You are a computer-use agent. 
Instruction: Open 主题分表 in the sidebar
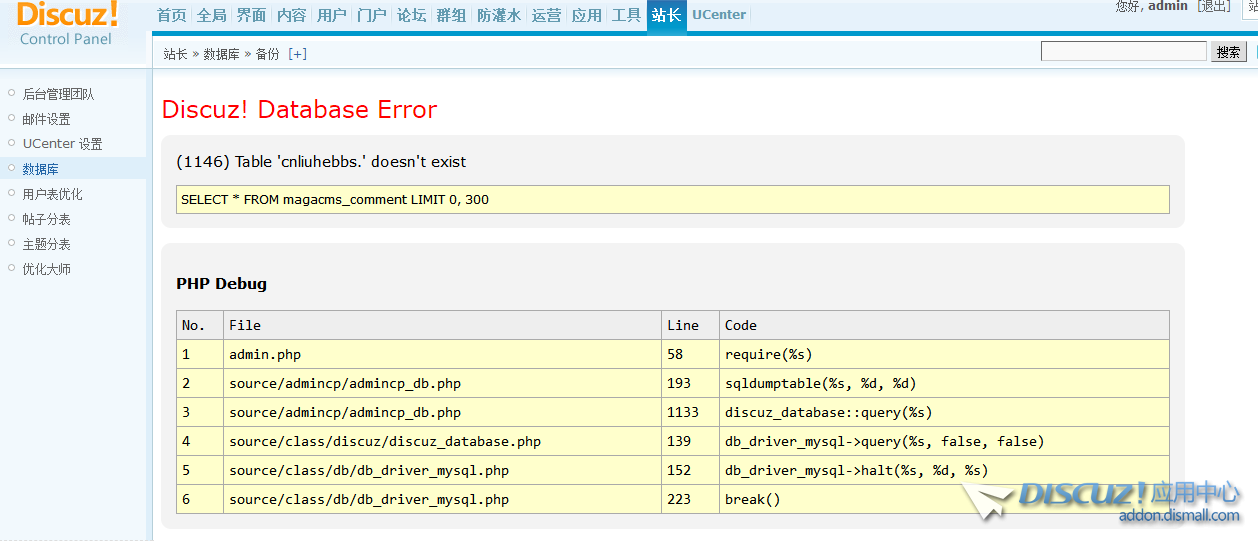[46, 244]
